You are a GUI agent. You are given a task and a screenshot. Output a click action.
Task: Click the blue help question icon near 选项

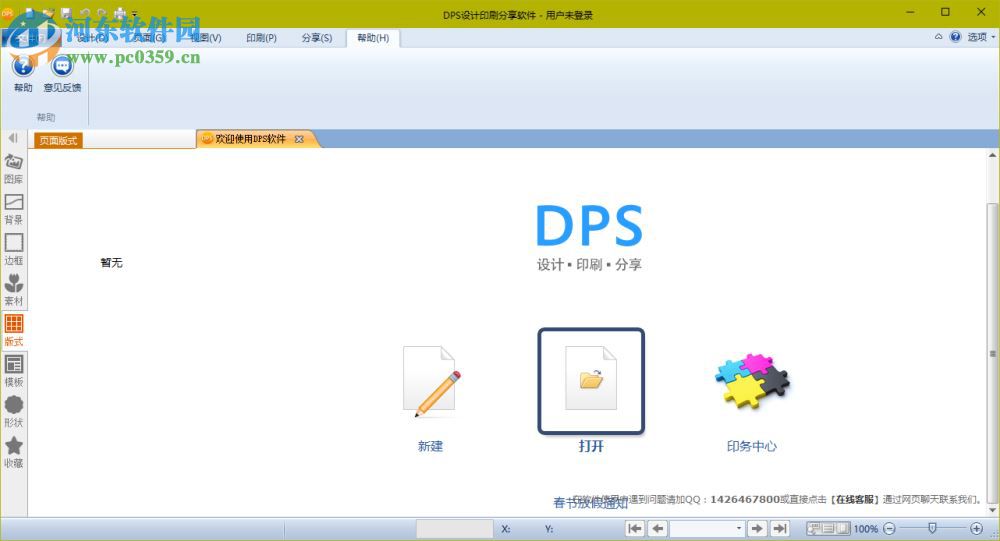point(955,37)
